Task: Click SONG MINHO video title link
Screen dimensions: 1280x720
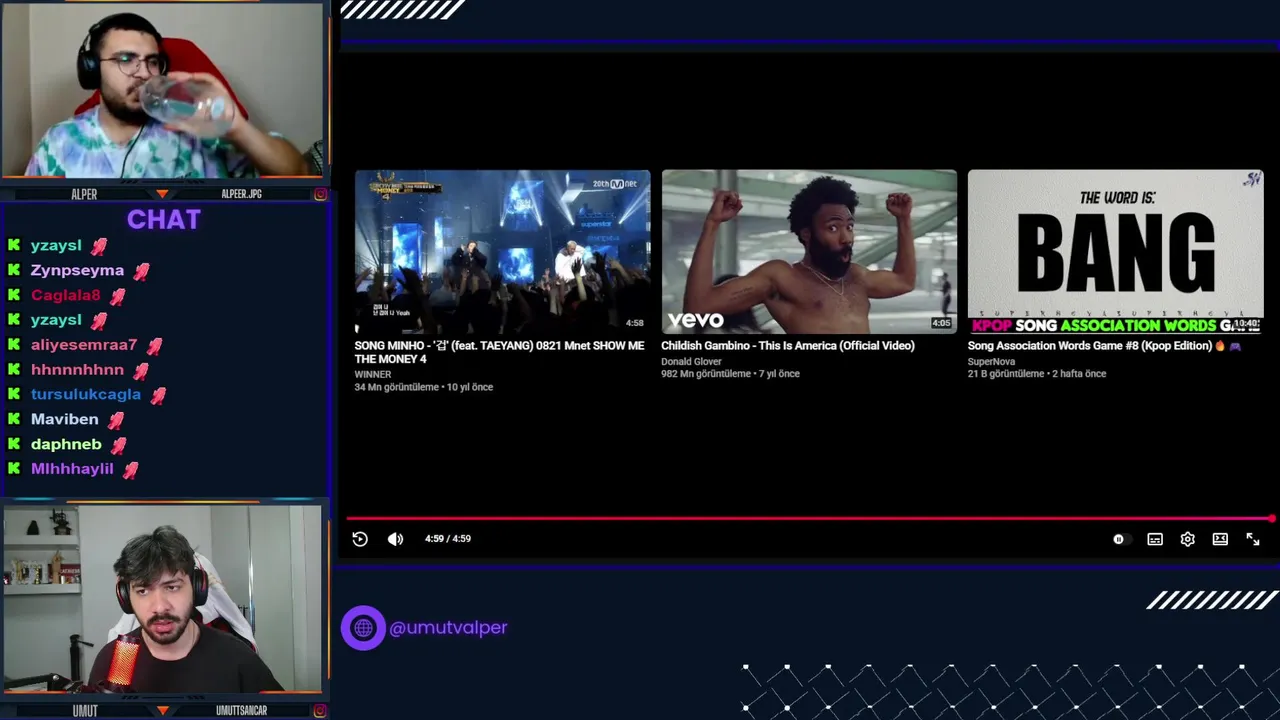Action: (499, 352)
